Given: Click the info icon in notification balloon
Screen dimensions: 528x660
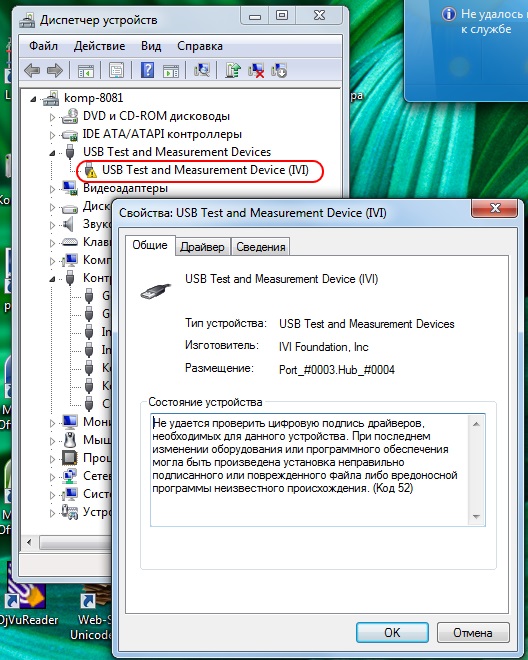Looking at the screenshot, I should point(448,14).
